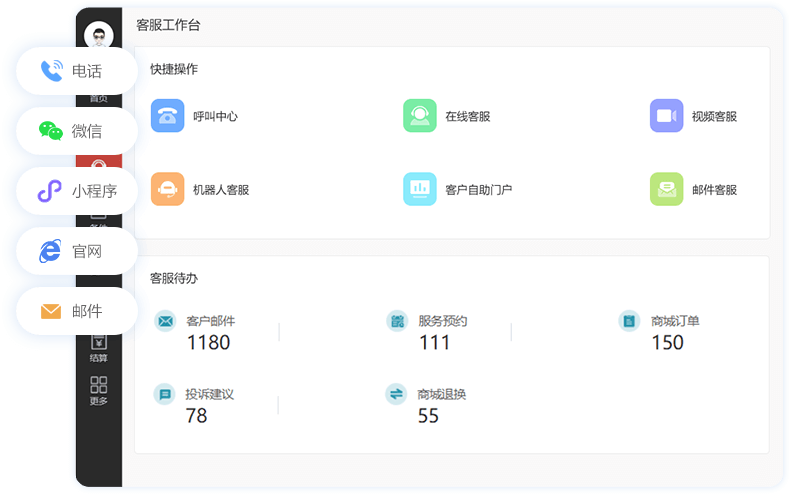The height and width of the screenshot is (494, 790).
Task: Click the 客户邮件 label
Action: tap(211, 321)
